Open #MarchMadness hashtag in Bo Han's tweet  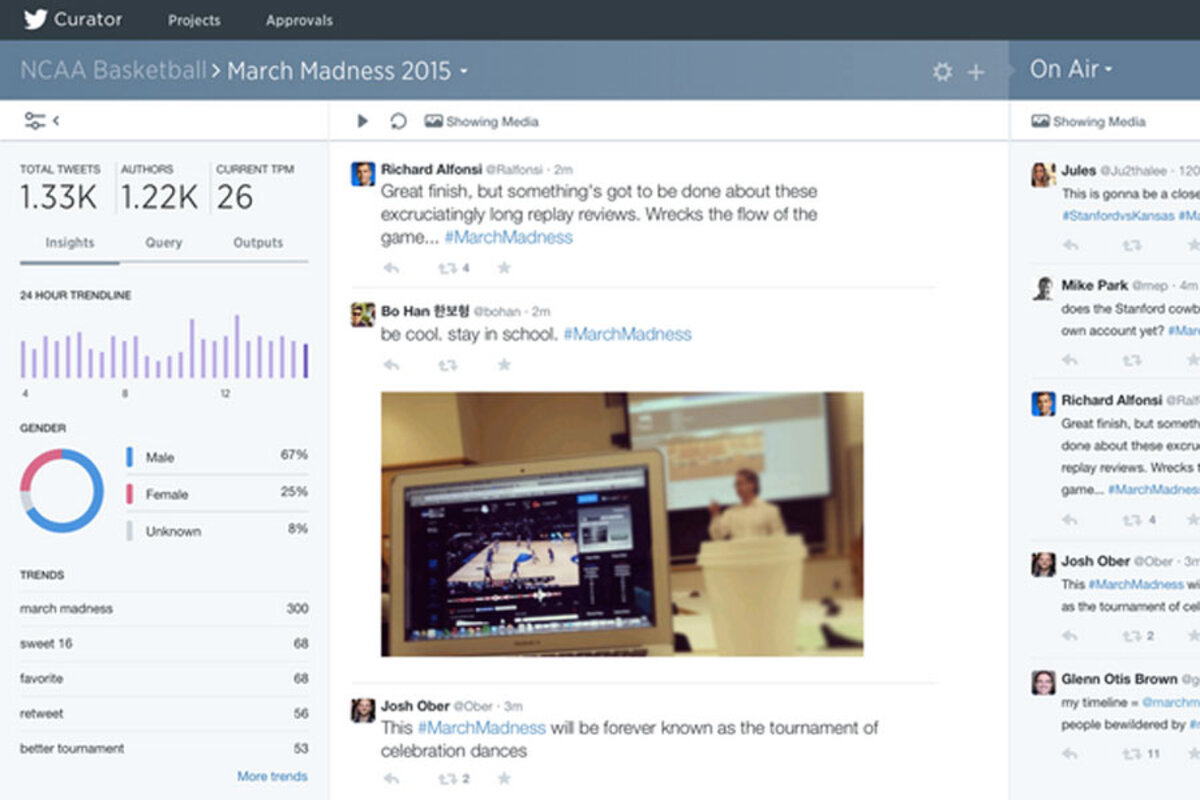627,334
